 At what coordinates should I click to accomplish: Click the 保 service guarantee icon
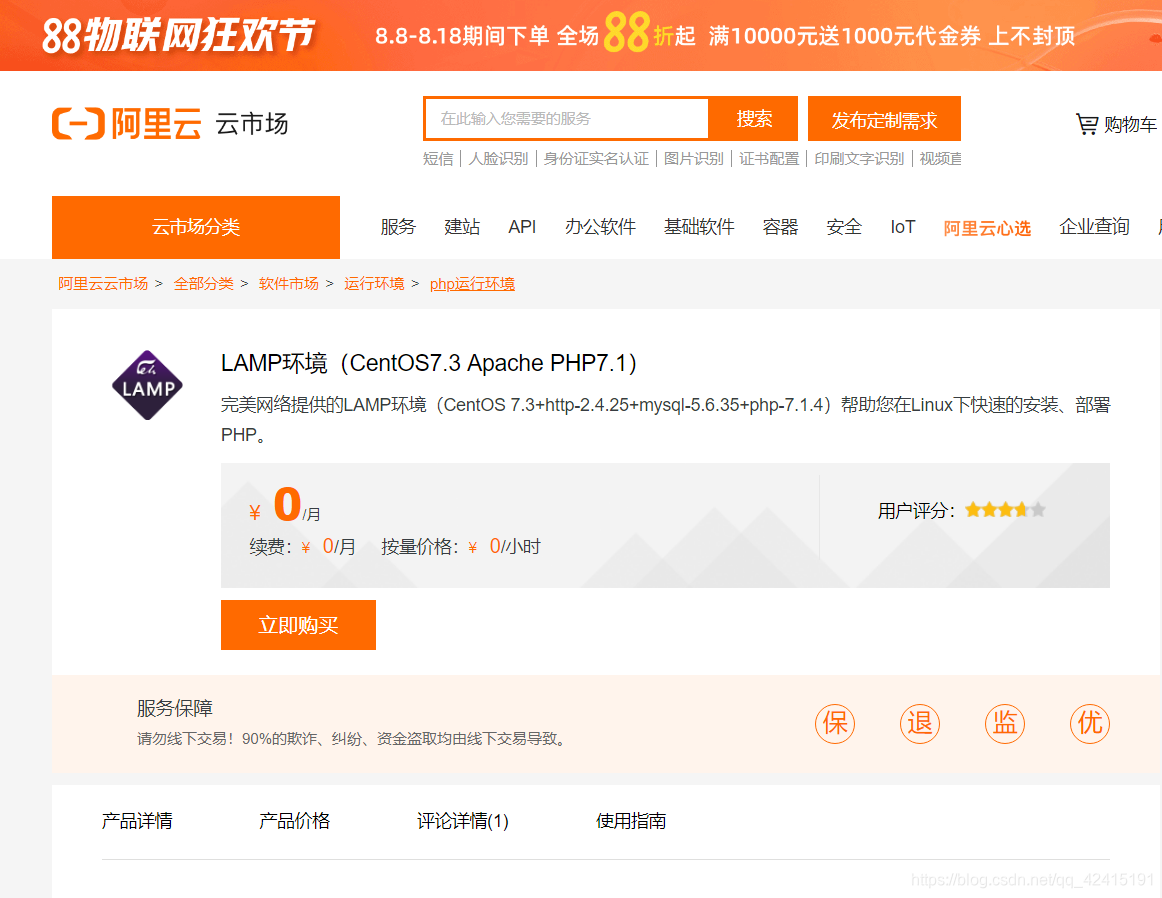pos(834,723)
